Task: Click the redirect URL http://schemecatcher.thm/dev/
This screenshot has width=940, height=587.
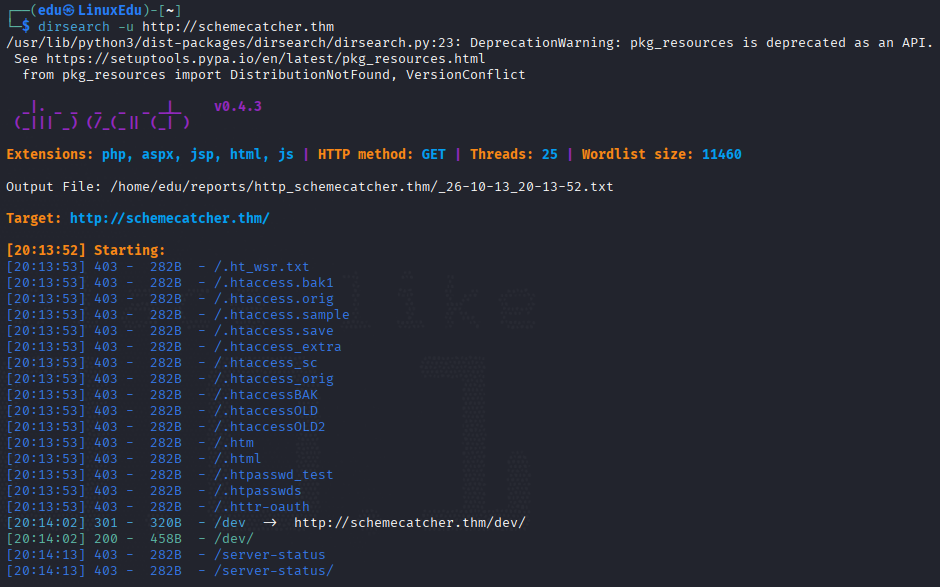Action: [409, 523]
